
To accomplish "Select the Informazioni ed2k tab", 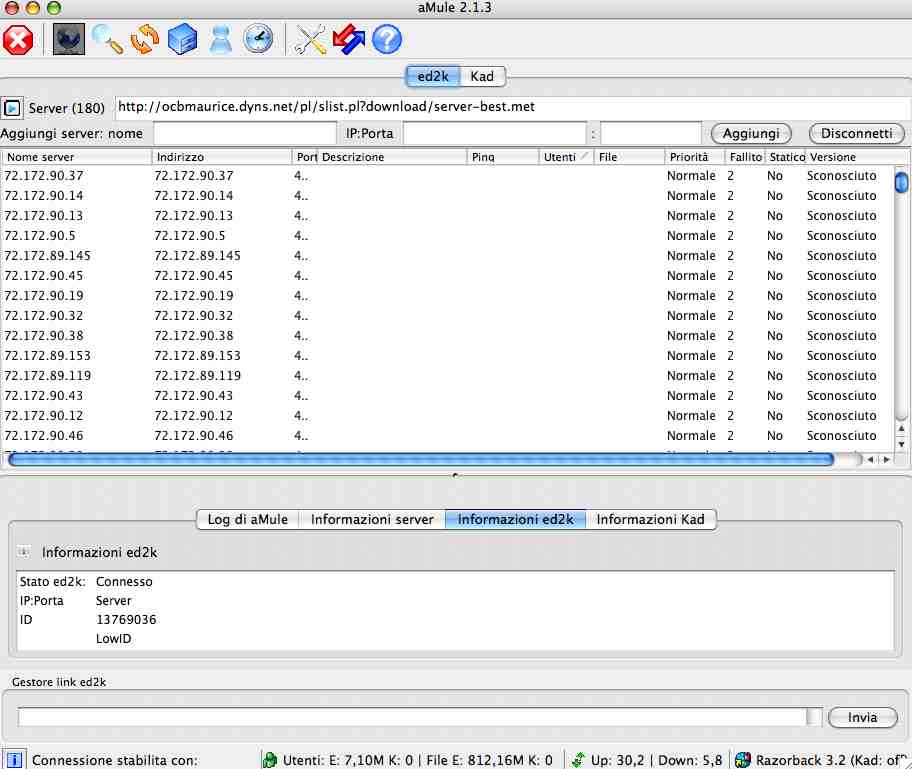I will tap(515, 519).
